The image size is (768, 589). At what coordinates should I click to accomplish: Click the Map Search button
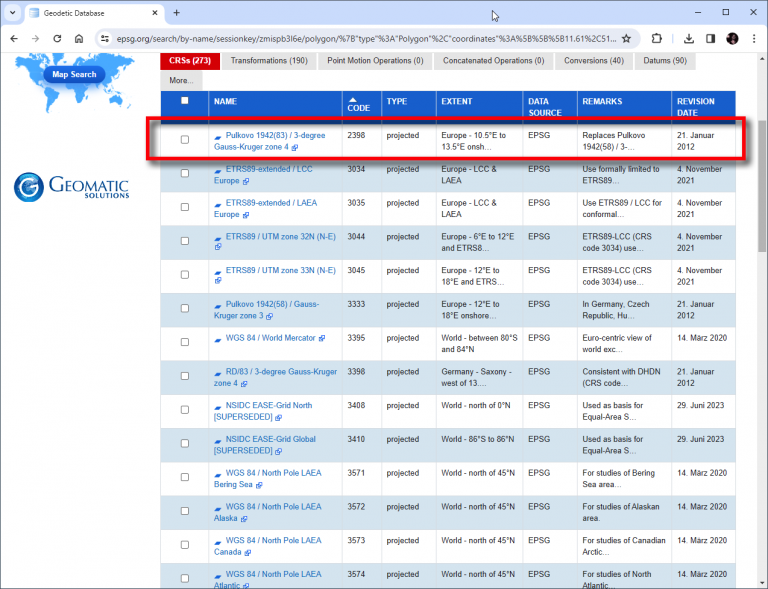click(x=74, y=74)
